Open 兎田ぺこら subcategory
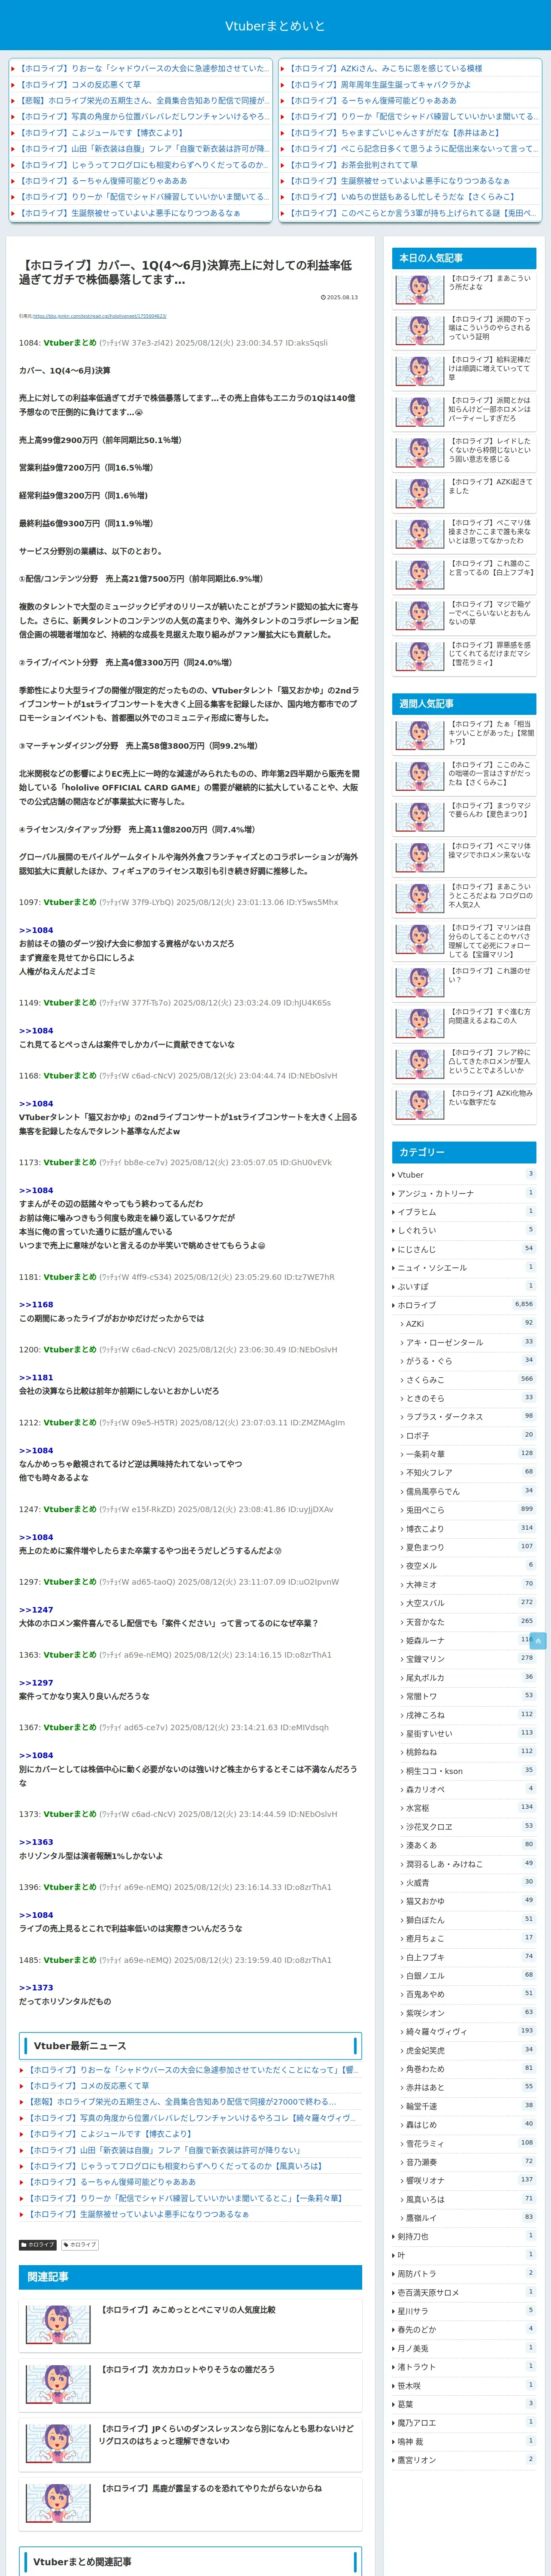The image size is (551, 2576). coord(468,1510)
